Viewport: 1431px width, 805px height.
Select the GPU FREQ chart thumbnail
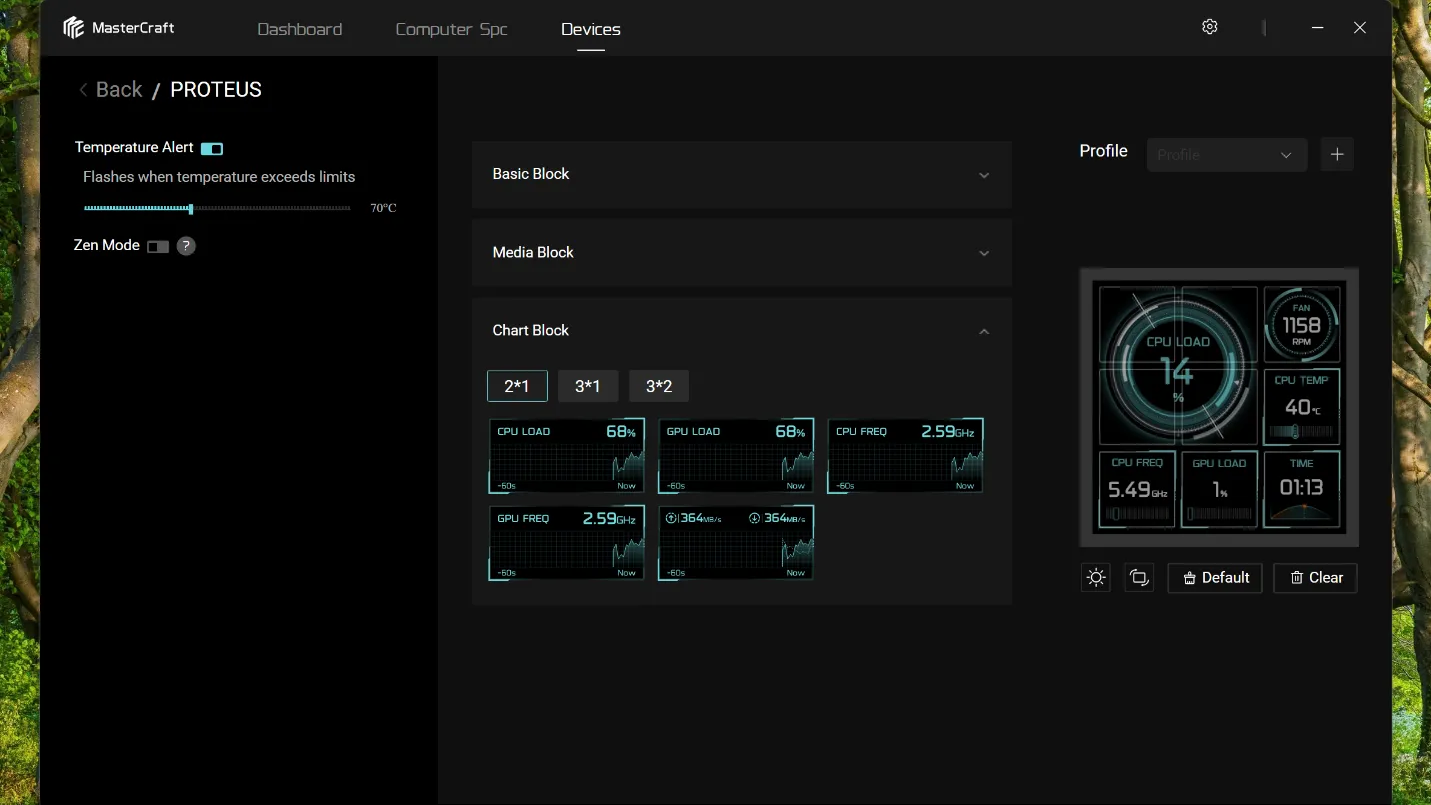(567, 543)
